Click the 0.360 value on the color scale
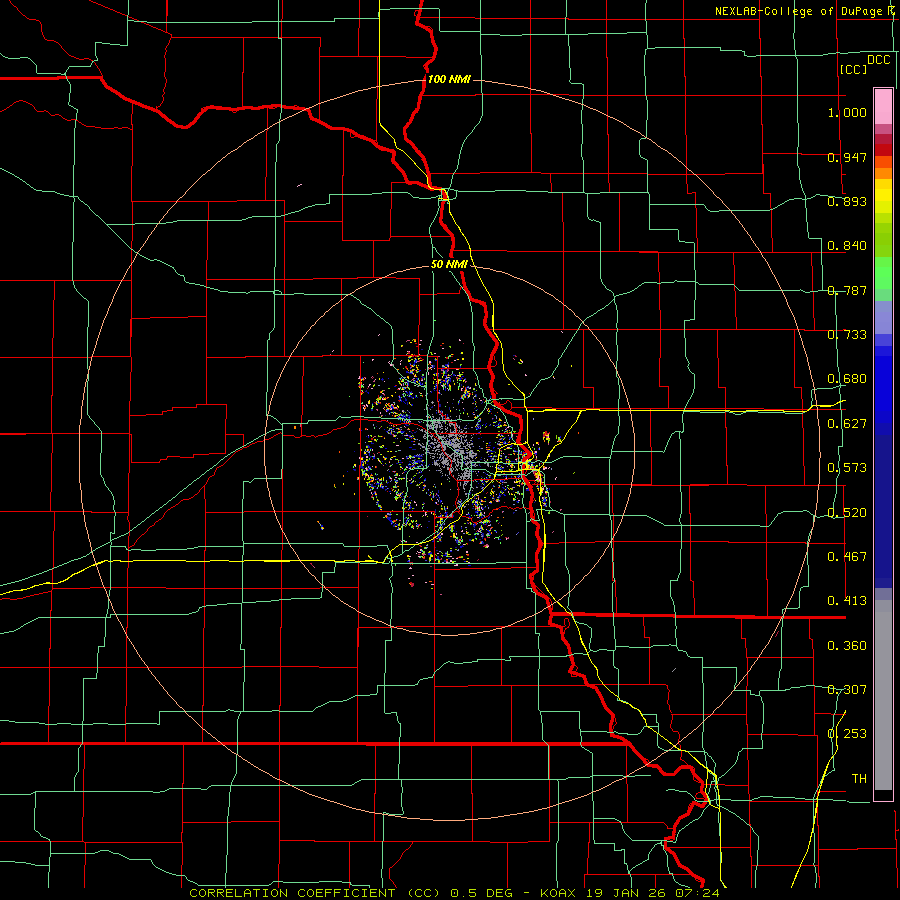This screenshot has width=900, height=900. [847, 646]
